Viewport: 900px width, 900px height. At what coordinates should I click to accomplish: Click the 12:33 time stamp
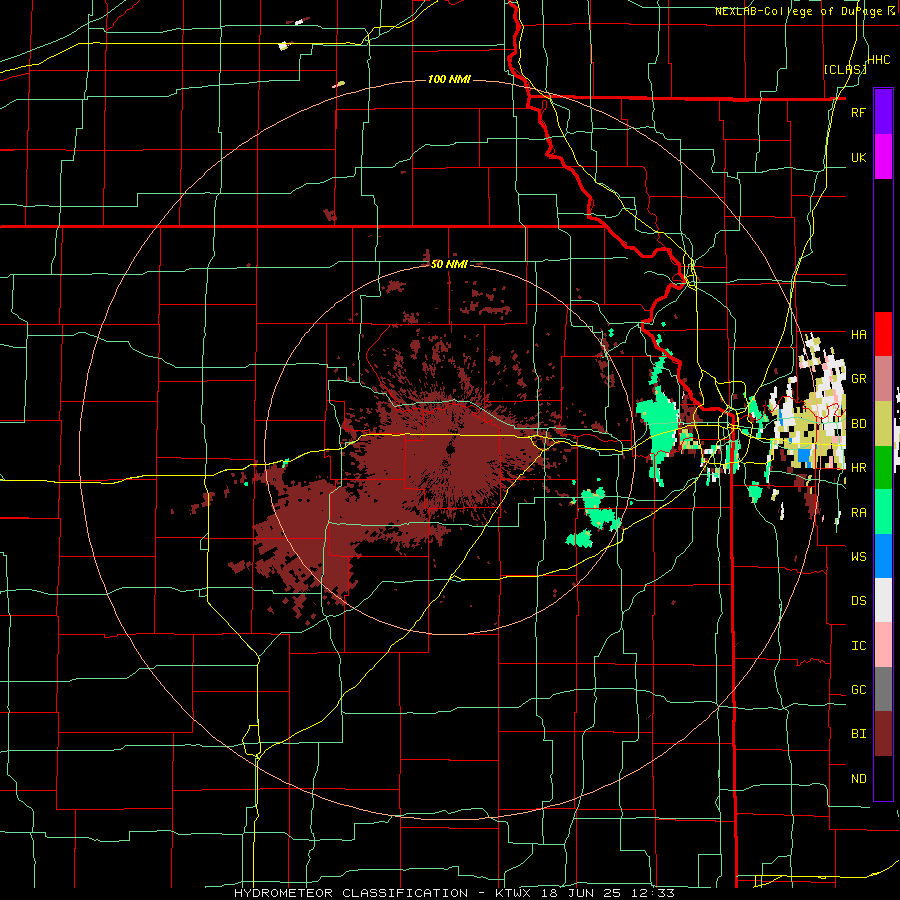(x=655, y=893)
